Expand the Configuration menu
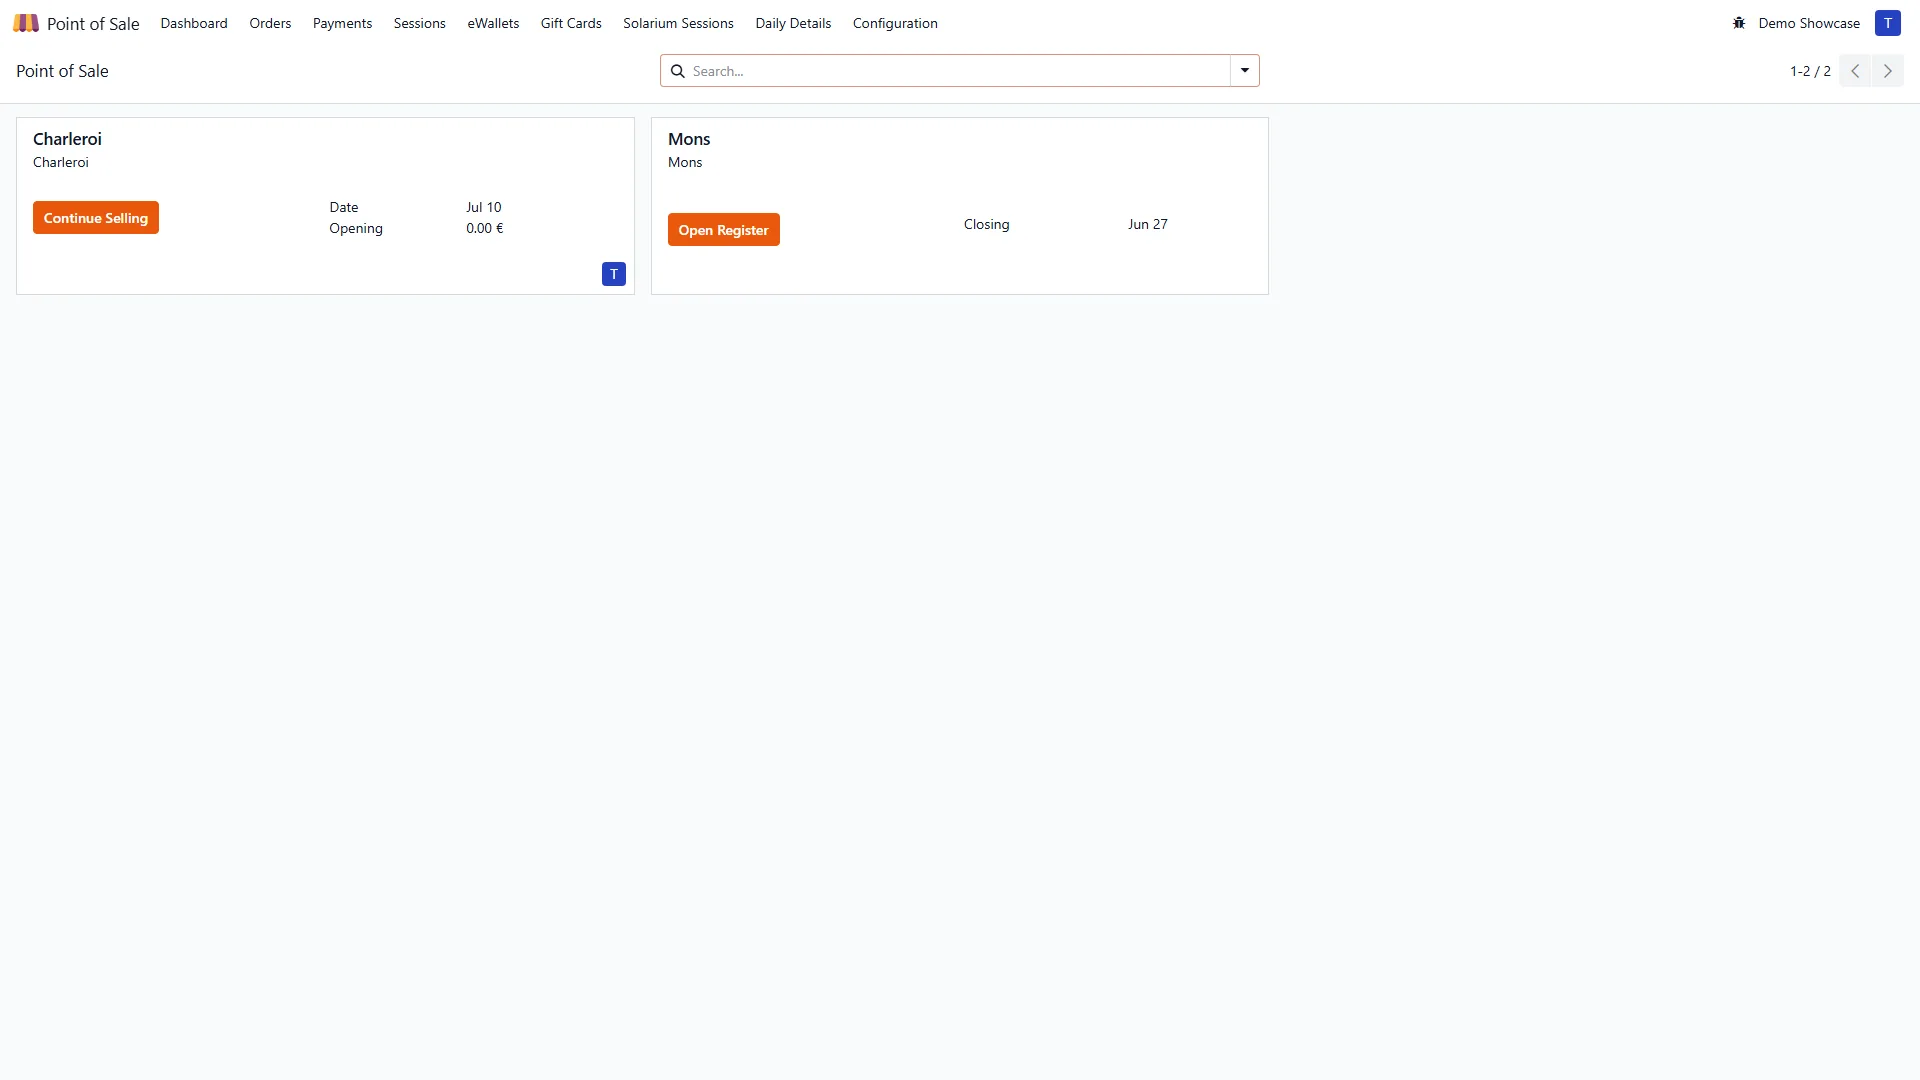The width and height of the screenshot is (1920, 1080). coord(895,23)
